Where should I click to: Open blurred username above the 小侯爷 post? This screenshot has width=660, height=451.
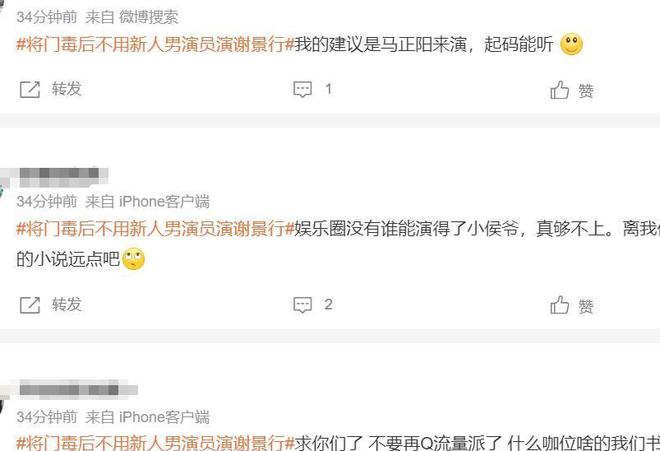pos(62,177)
